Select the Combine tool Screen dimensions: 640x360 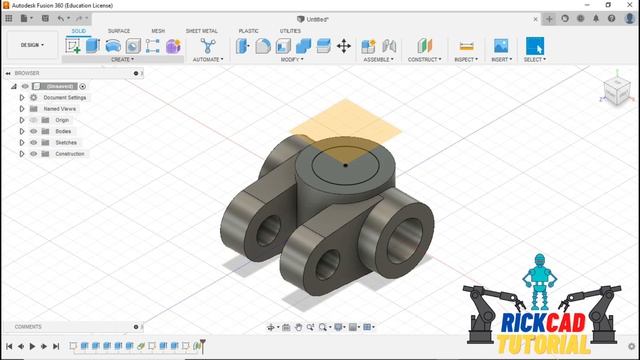(303, 46)
